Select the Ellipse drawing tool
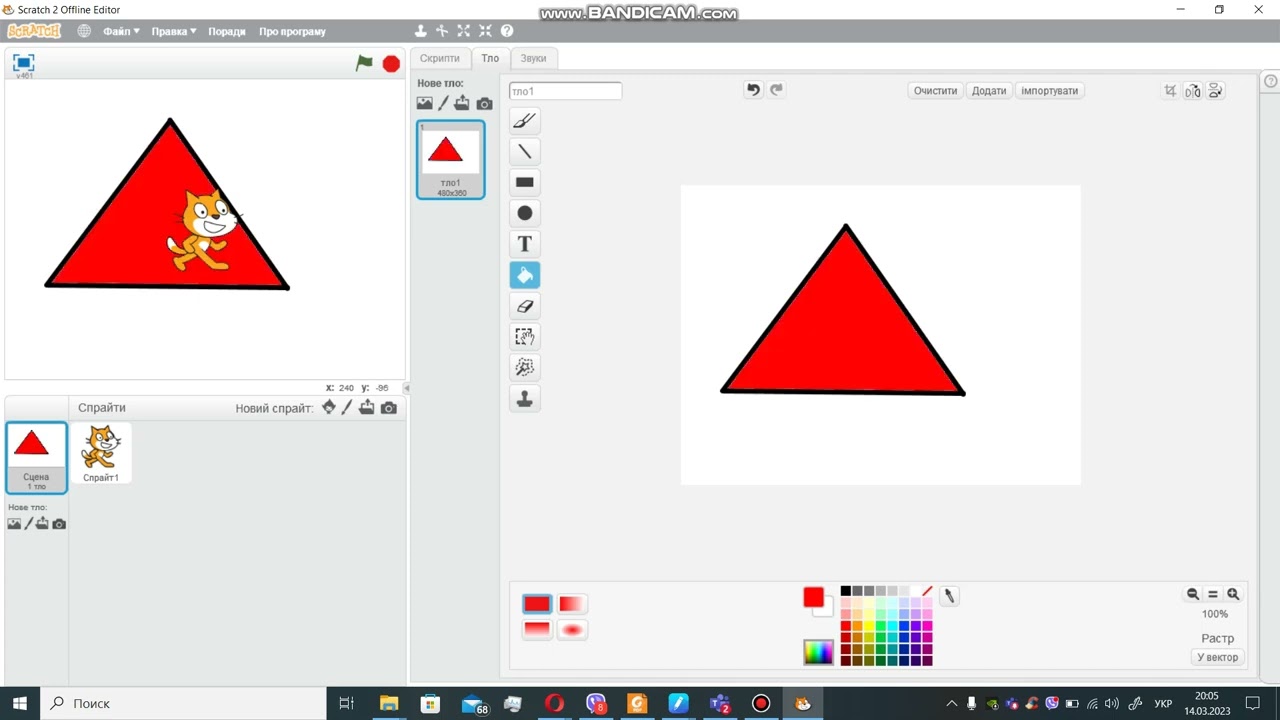Screen dimensions: 1280x720 (524, 213)
